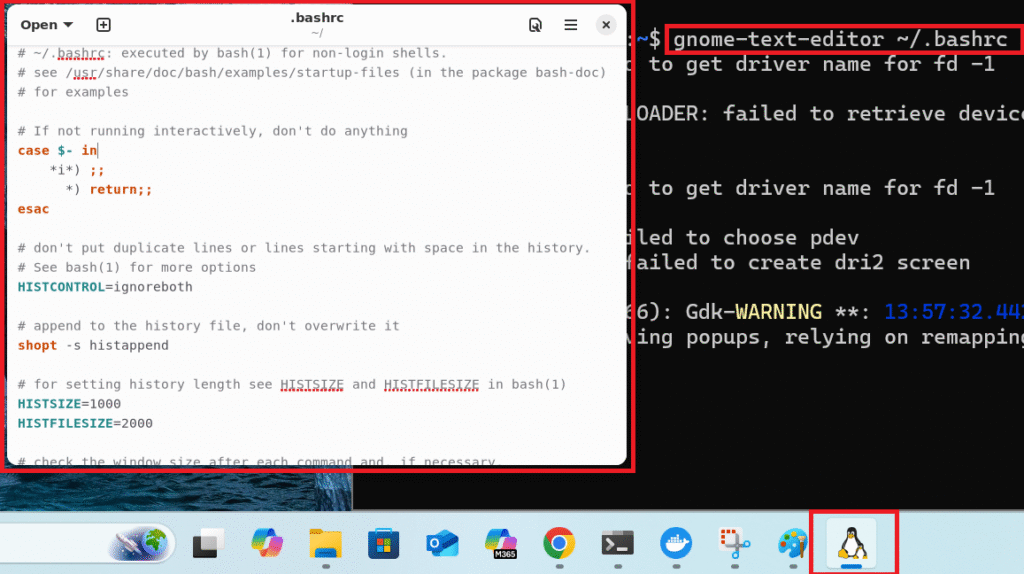Click the .bashrc title in the header bar
This screenshot has width=1024, height=574.
317,18
